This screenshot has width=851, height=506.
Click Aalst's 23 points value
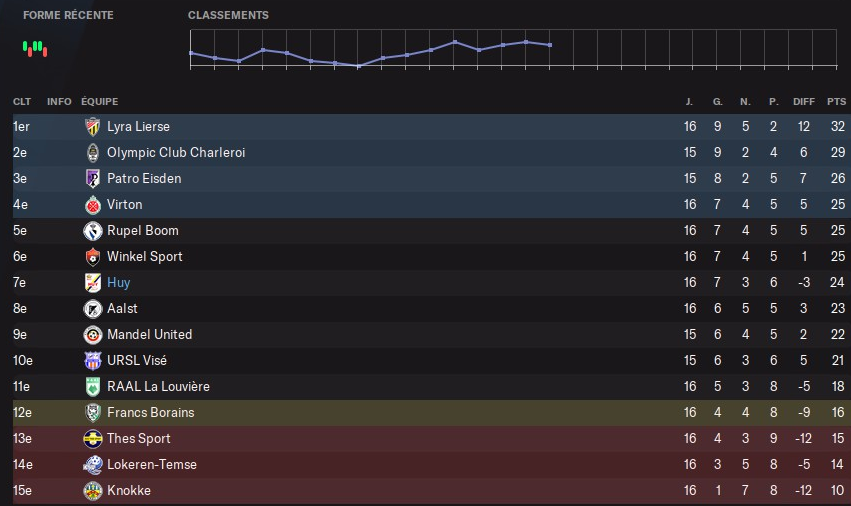[837, 309]
